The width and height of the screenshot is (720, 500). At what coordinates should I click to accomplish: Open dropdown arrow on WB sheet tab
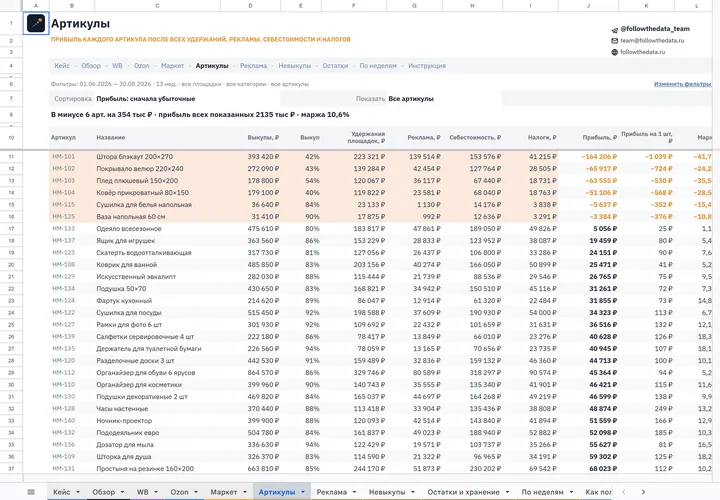(156, 492)
